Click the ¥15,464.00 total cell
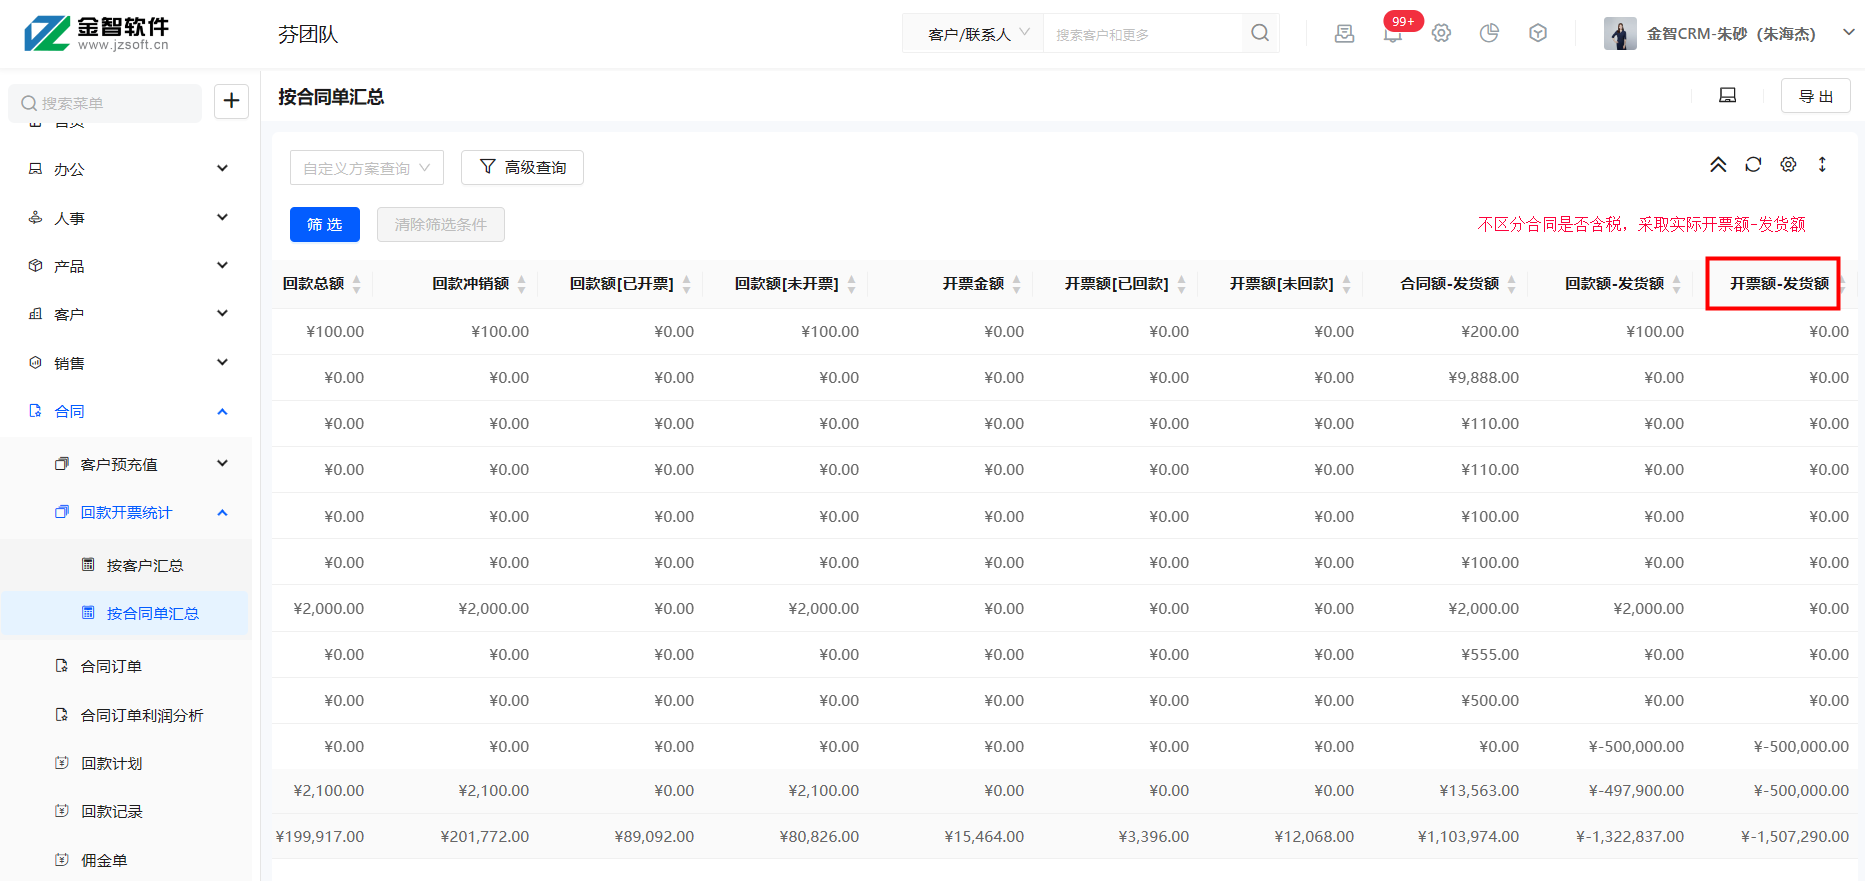Image resolution: width=1865 pixels, height=881 pixels. 984,837
